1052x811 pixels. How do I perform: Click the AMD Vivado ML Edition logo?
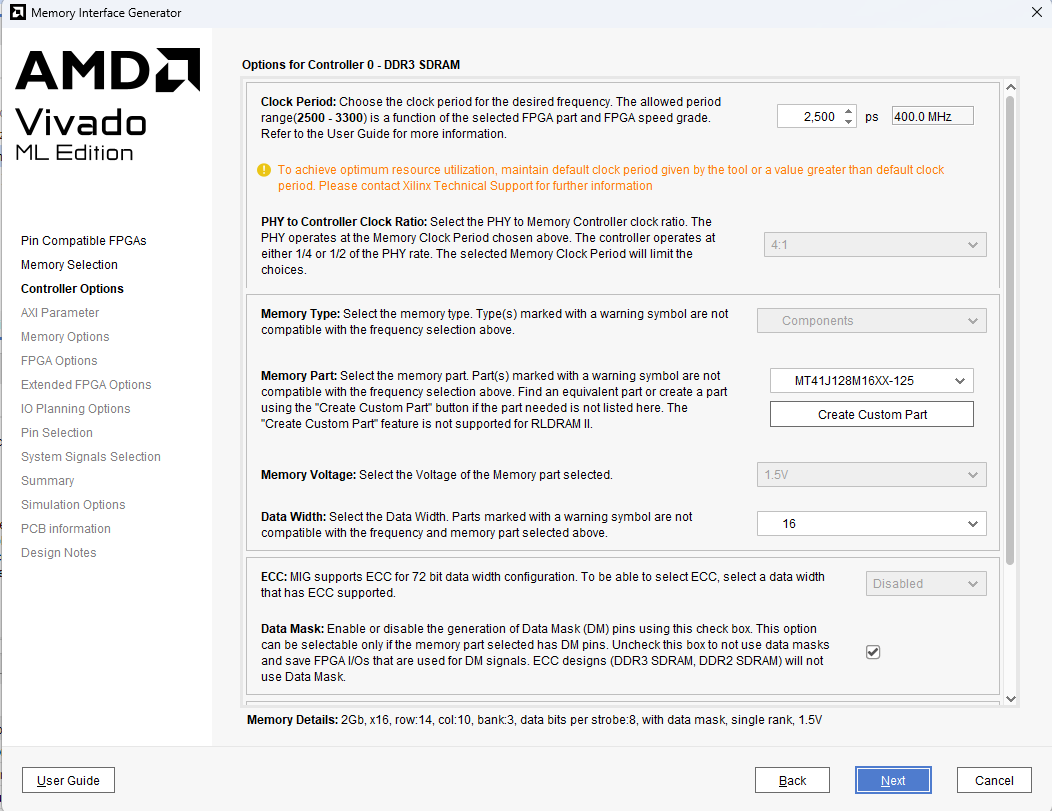pyautogui.click(x=107, y=104)
